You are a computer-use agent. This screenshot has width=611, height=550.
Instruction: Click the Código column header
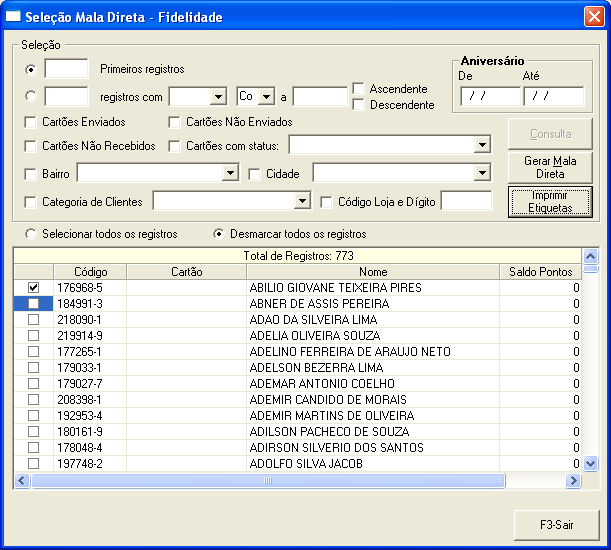pyautogui.click(x=90, y=271)
